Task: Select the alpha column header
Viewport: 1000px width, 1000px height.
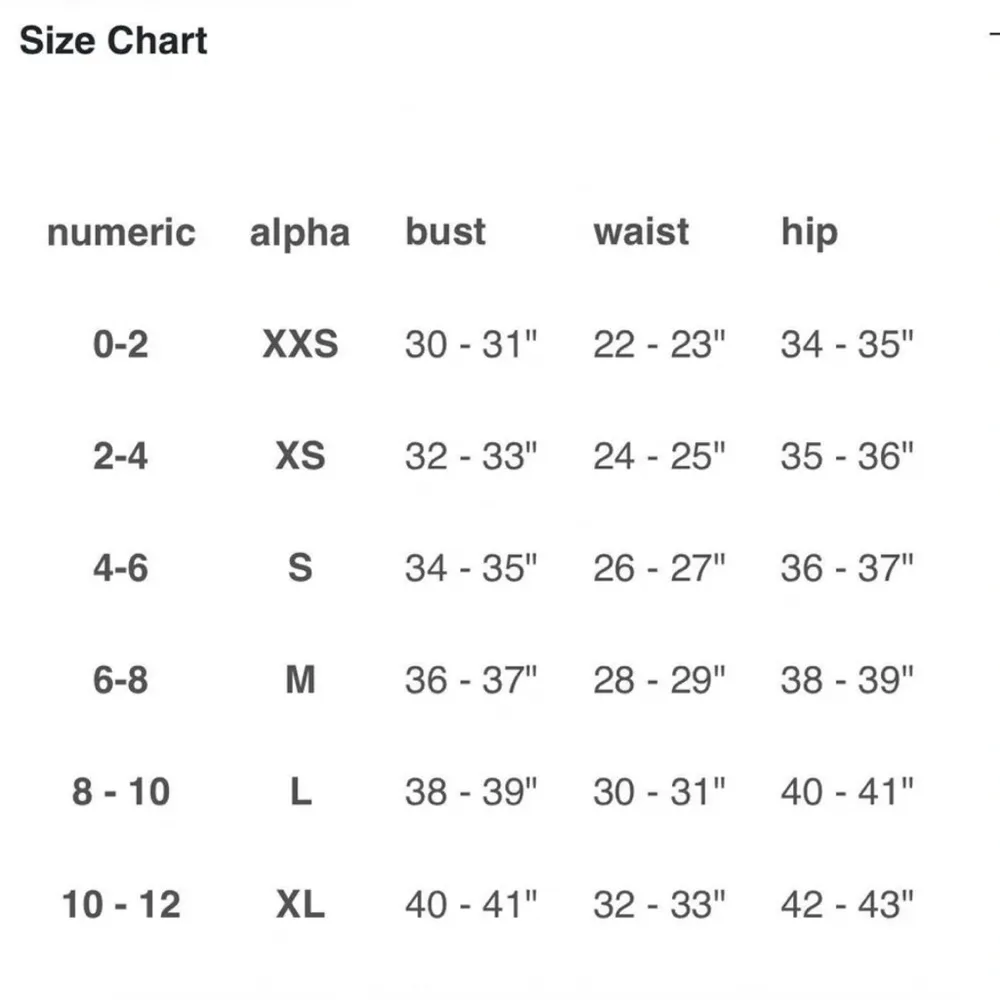Action: pyautogui.click(x=300, y=234)
